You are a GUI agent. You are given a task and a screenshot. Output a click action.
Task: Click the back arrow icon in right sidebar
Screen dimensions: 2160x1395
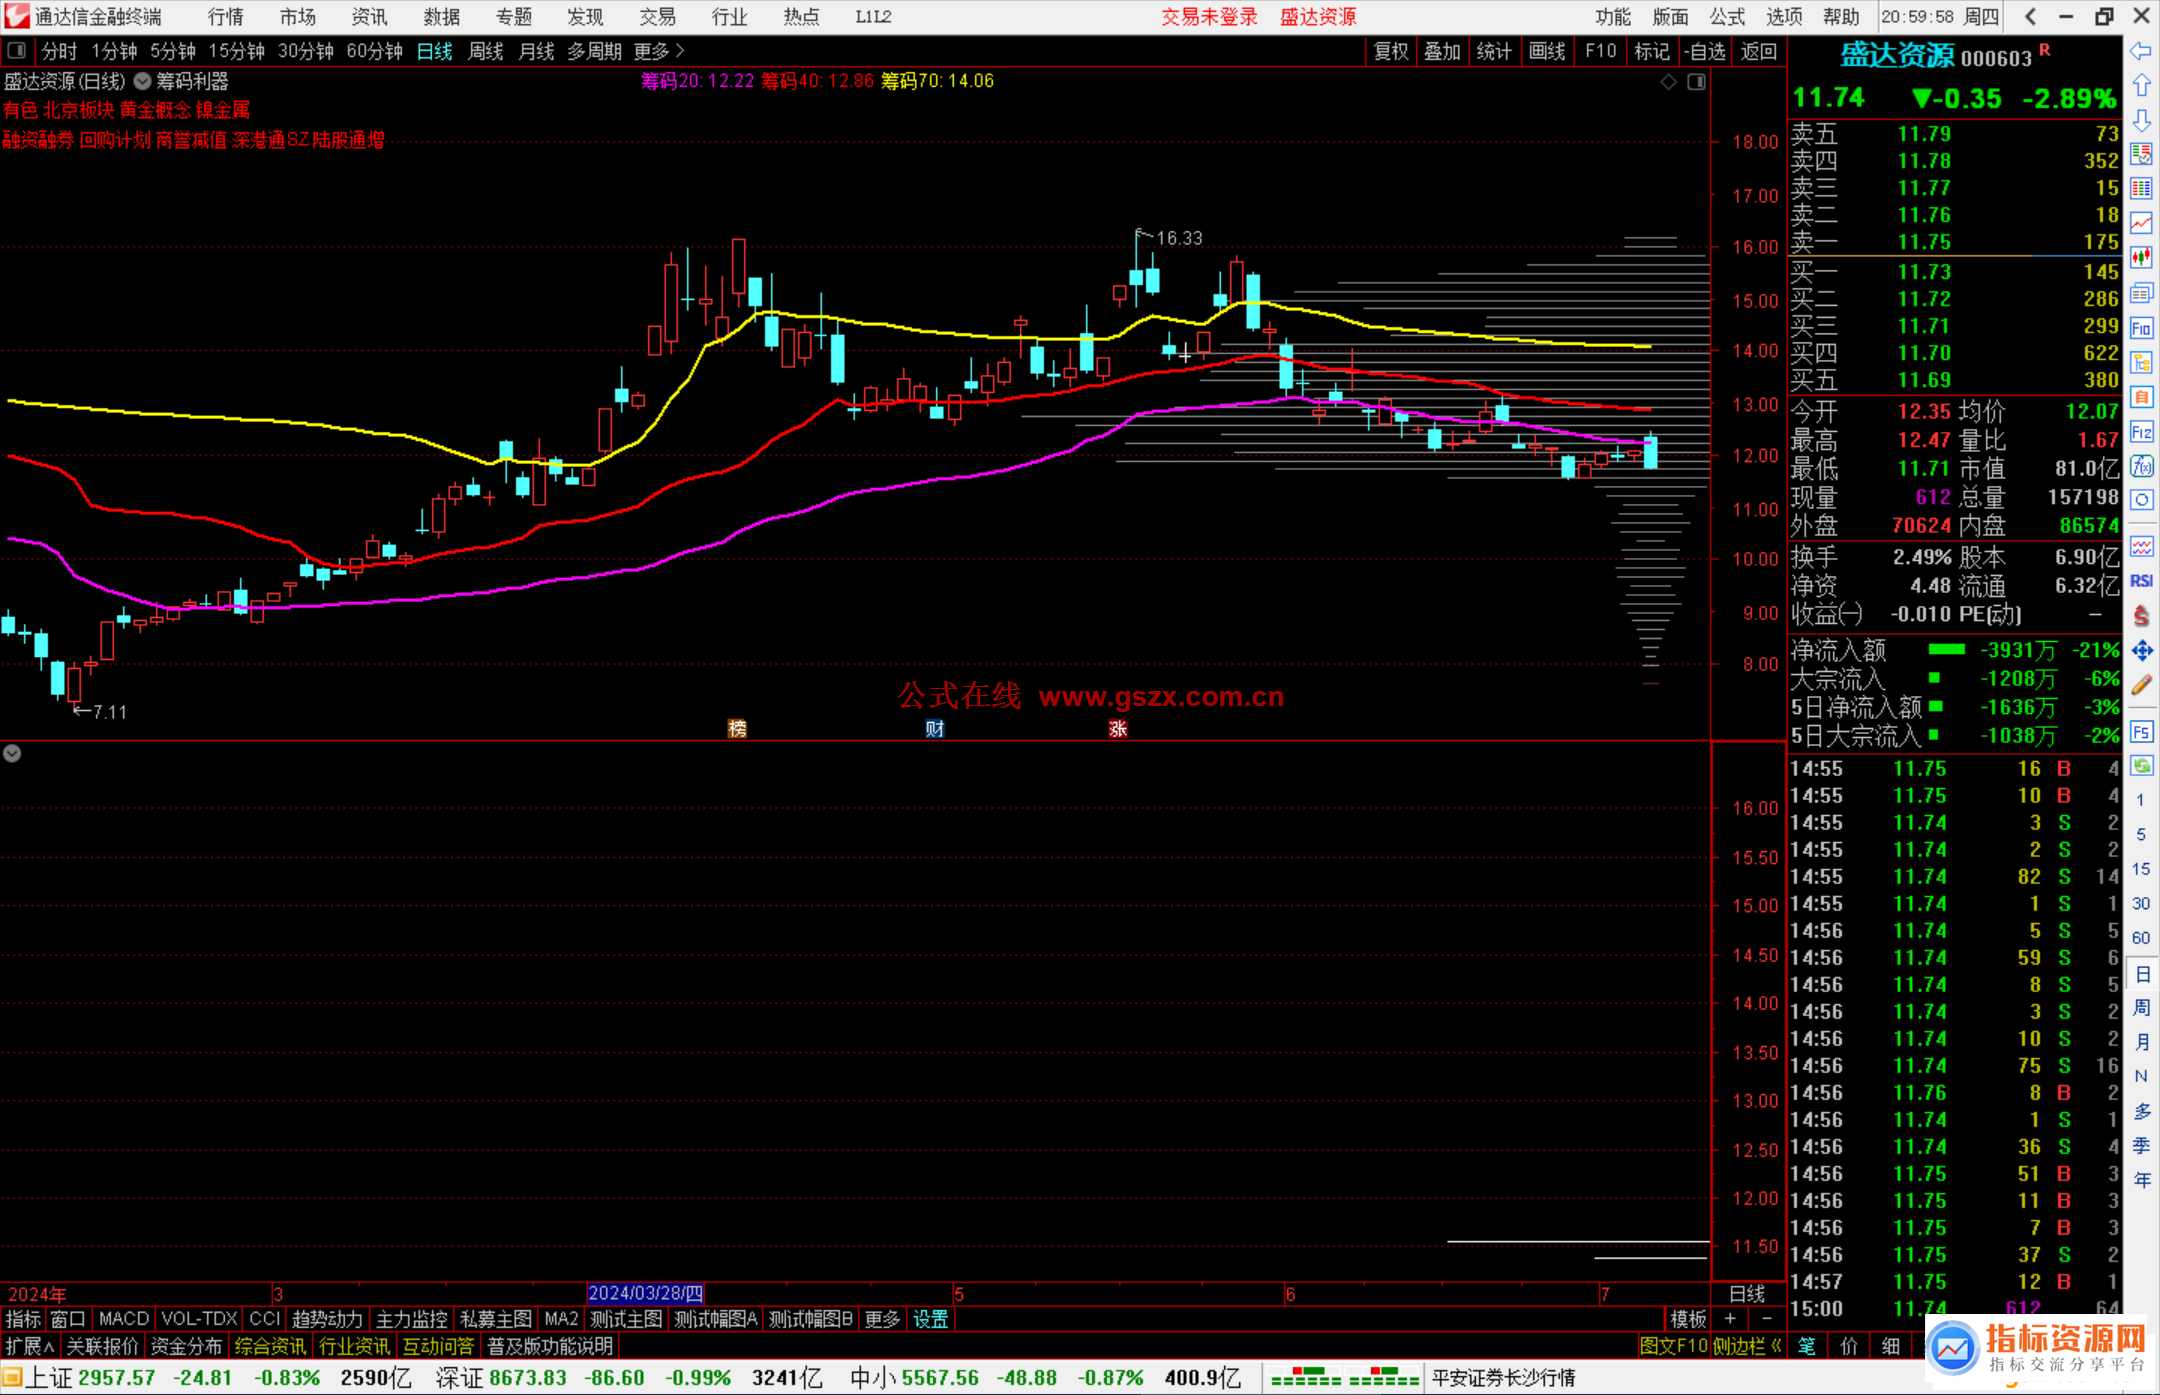coord(2141,51)
